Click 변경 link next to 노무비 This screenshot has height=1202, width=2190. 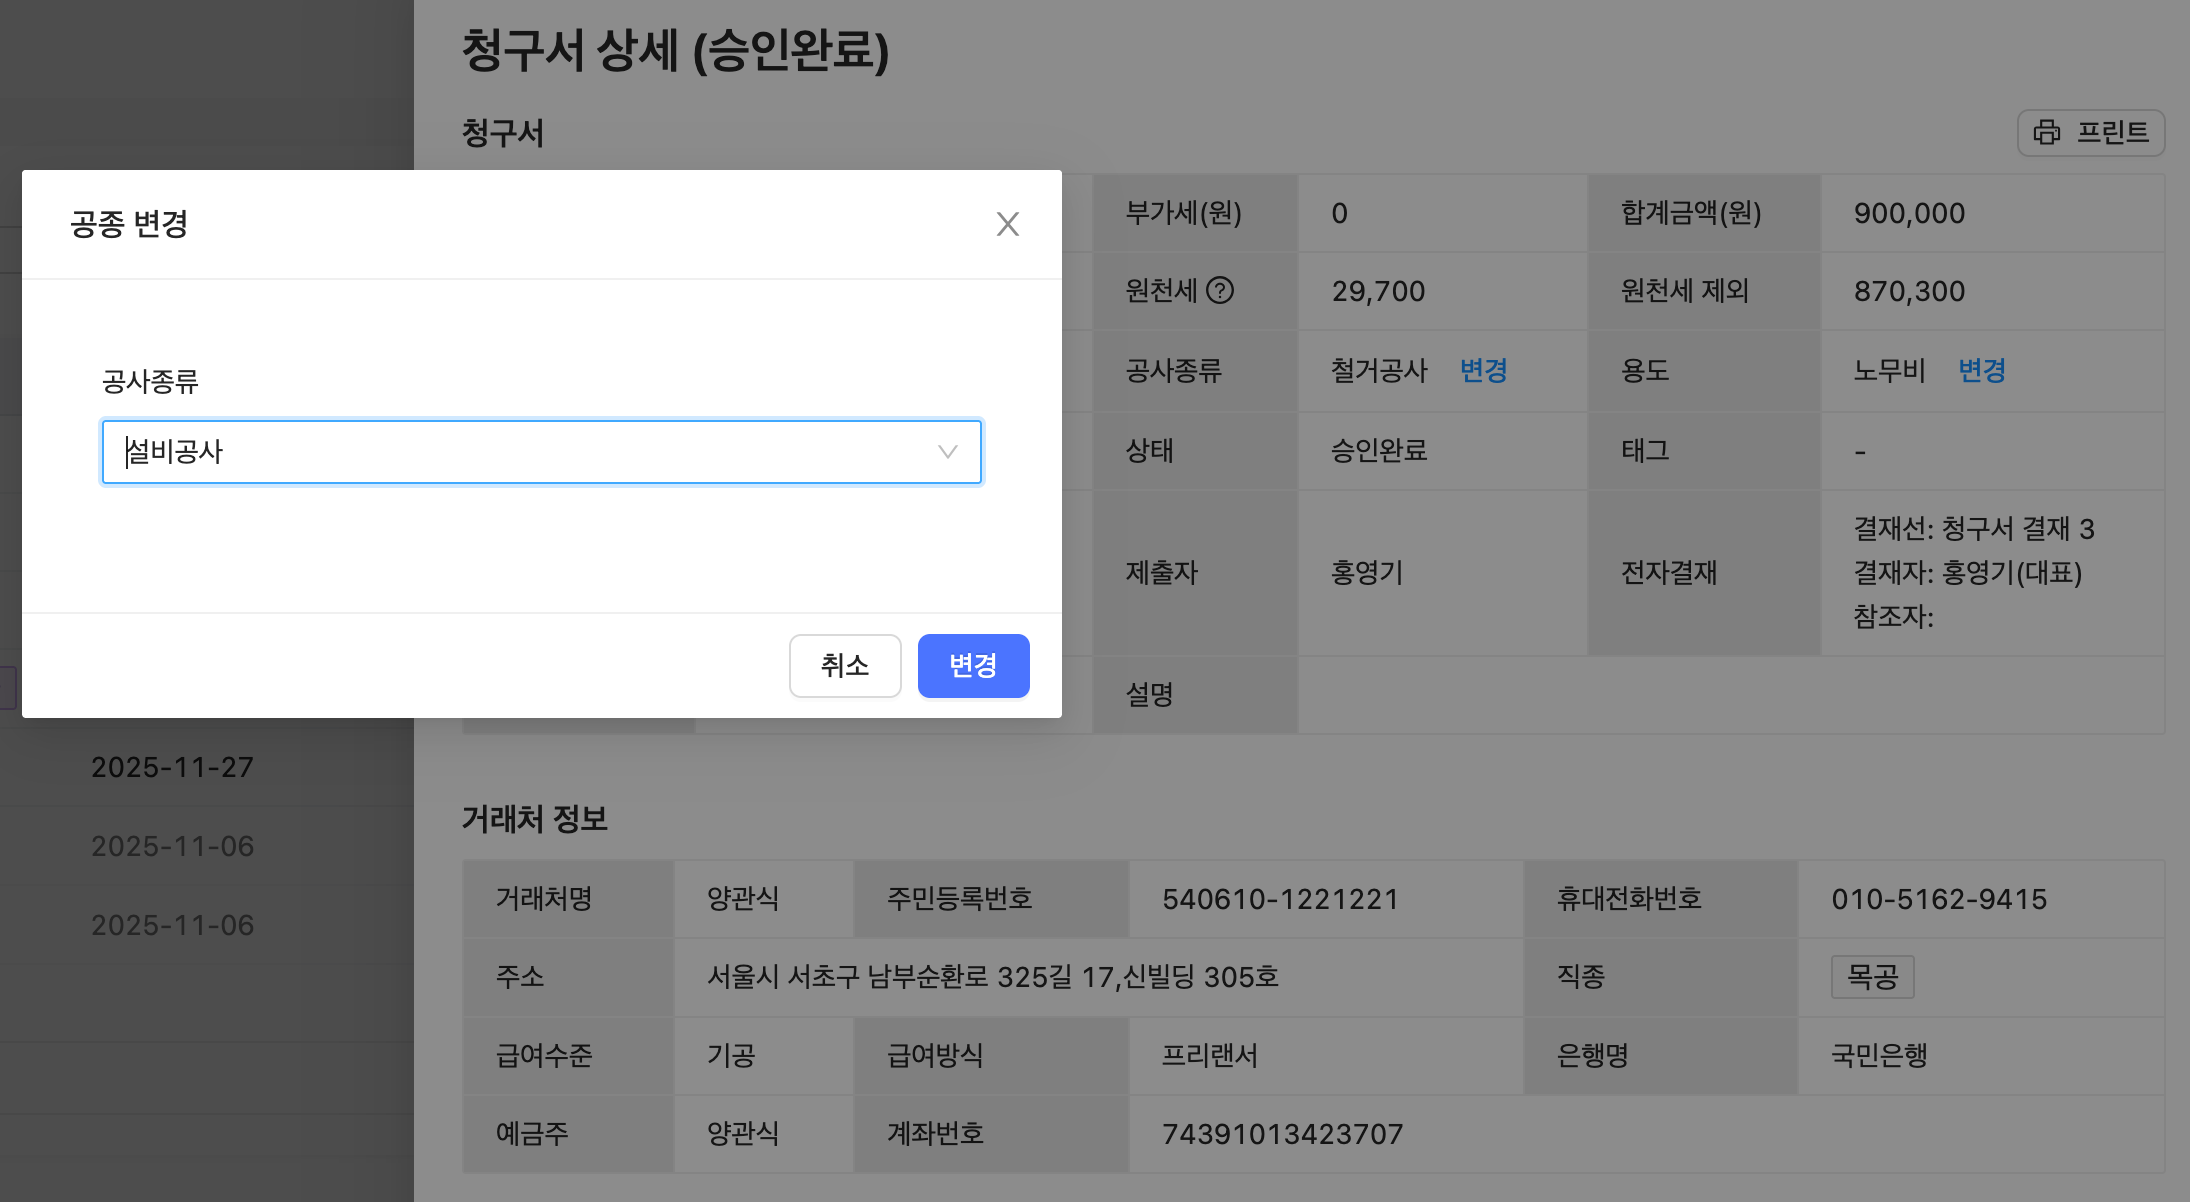click(x=1981, y=371)
